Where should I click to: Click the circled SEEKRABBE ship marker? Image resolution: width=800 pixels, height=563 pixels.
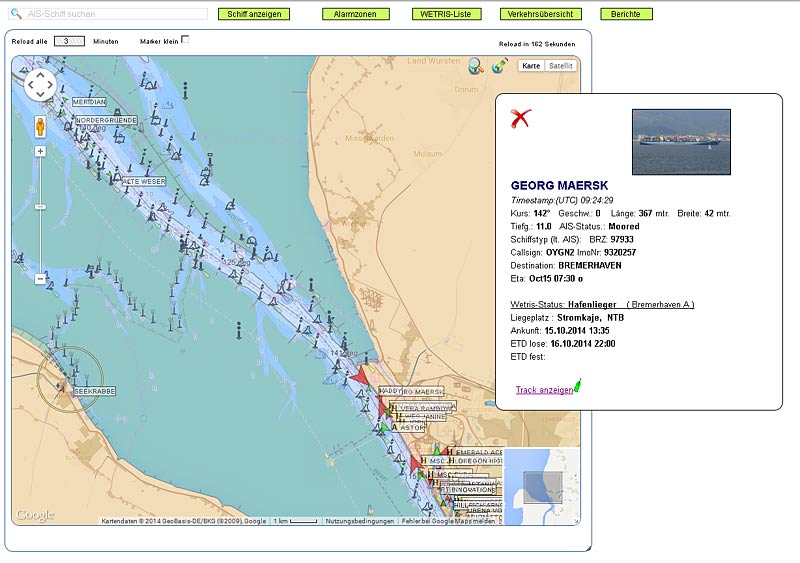[x=62, y=388]
